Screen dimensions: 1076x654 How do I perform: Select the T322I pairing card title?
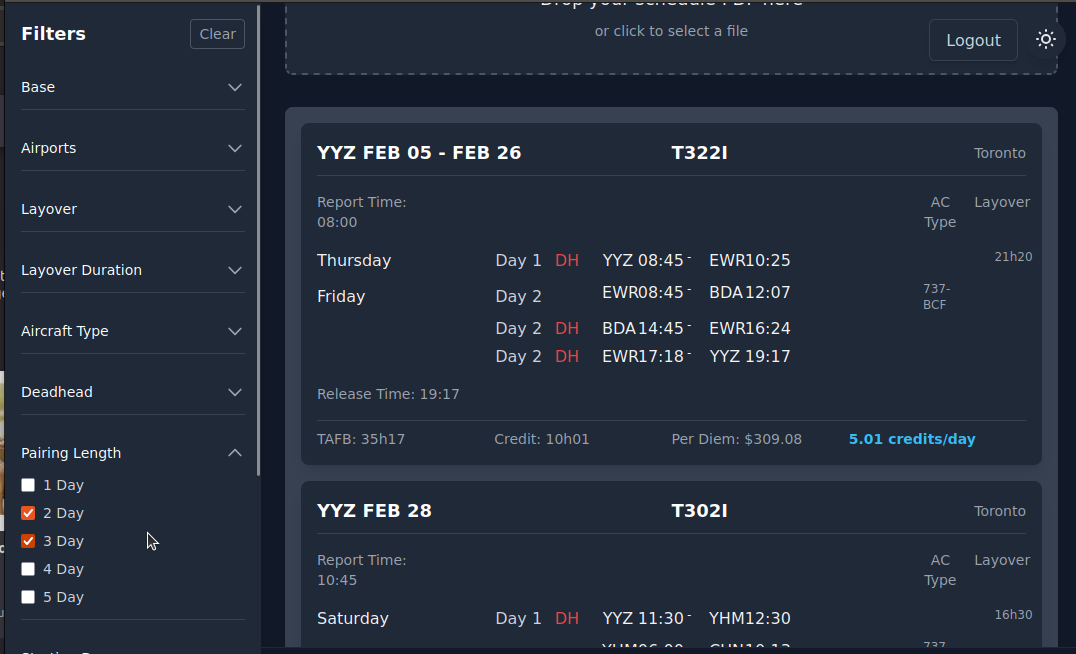[x=699, y=153]
